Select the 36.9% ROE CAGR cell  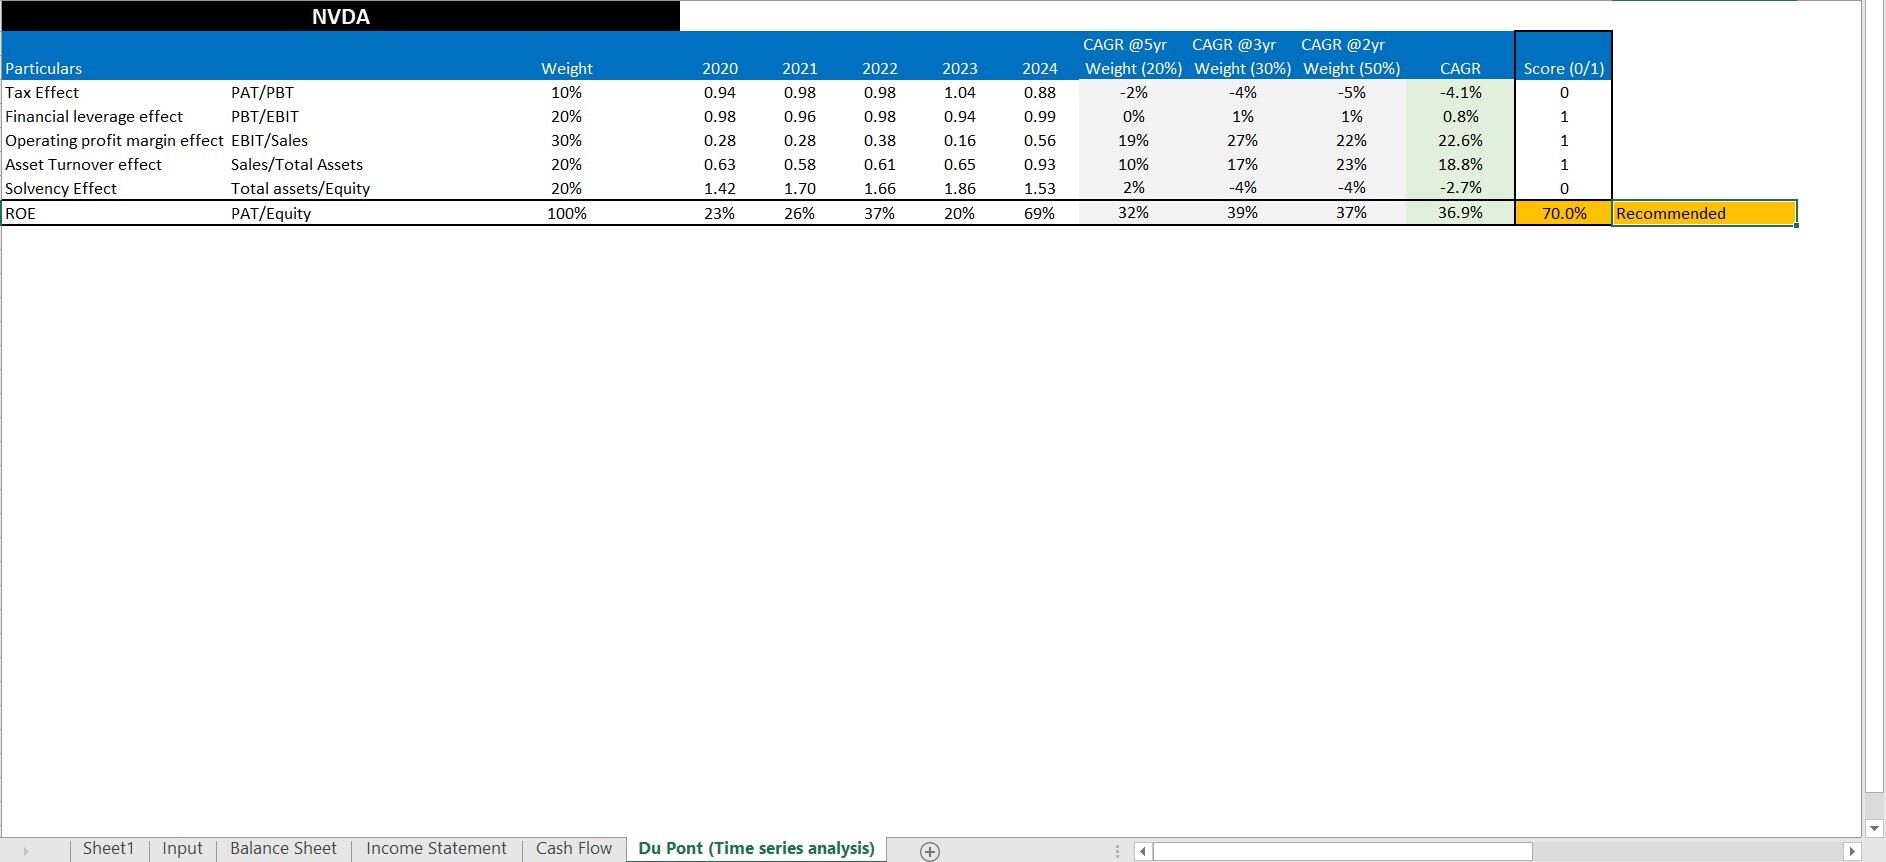(x=1460, y=213)
